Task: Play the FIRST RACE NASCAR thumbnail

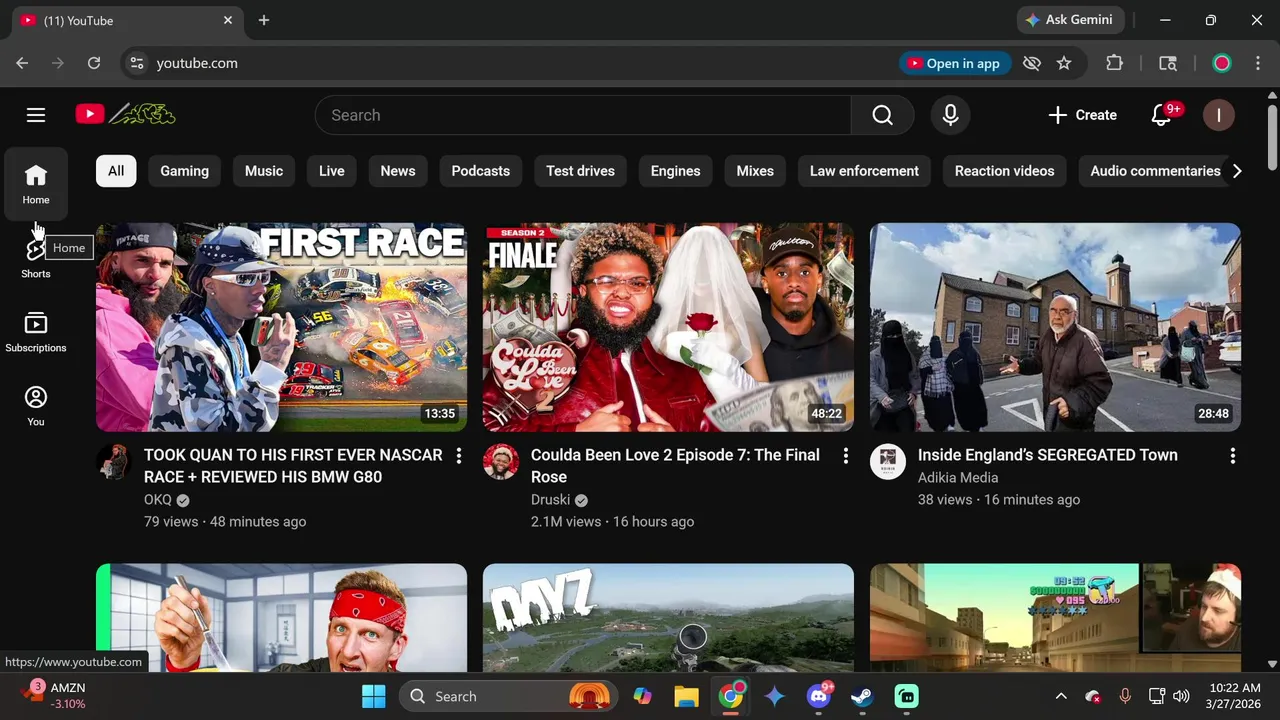Action: point(281,327)
